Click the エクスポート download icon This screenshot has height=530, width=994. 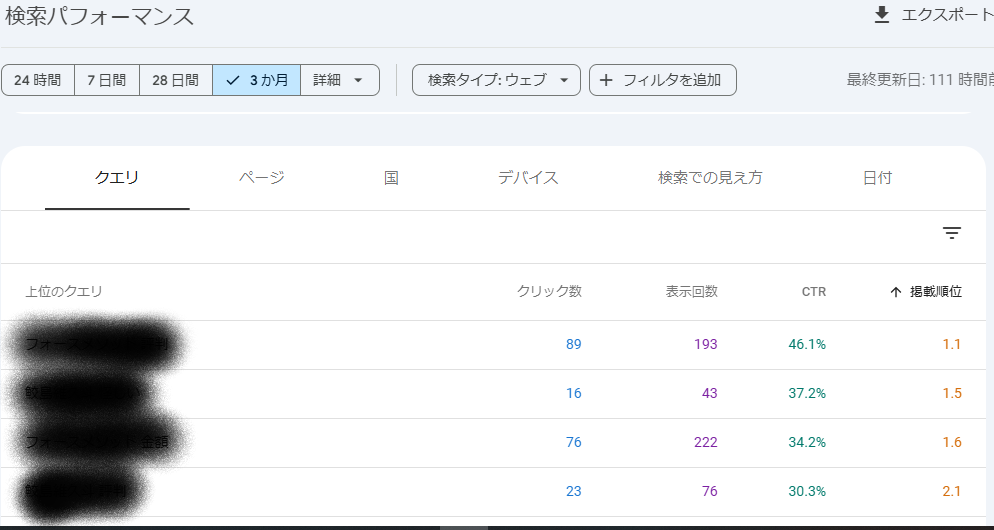click(x=881, y=15)
